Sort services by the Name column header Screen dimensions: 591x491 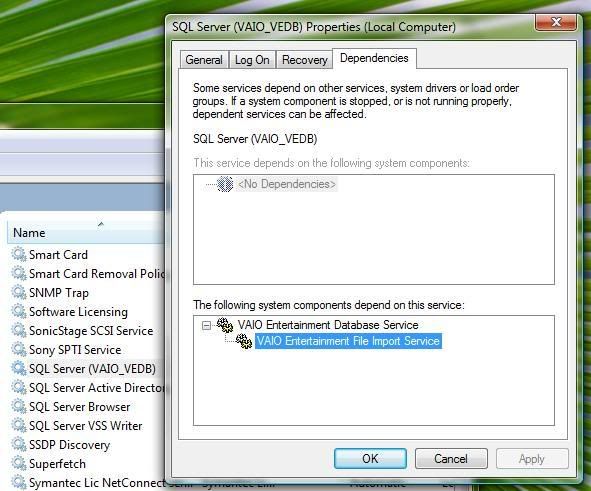(x=85, y=232)
